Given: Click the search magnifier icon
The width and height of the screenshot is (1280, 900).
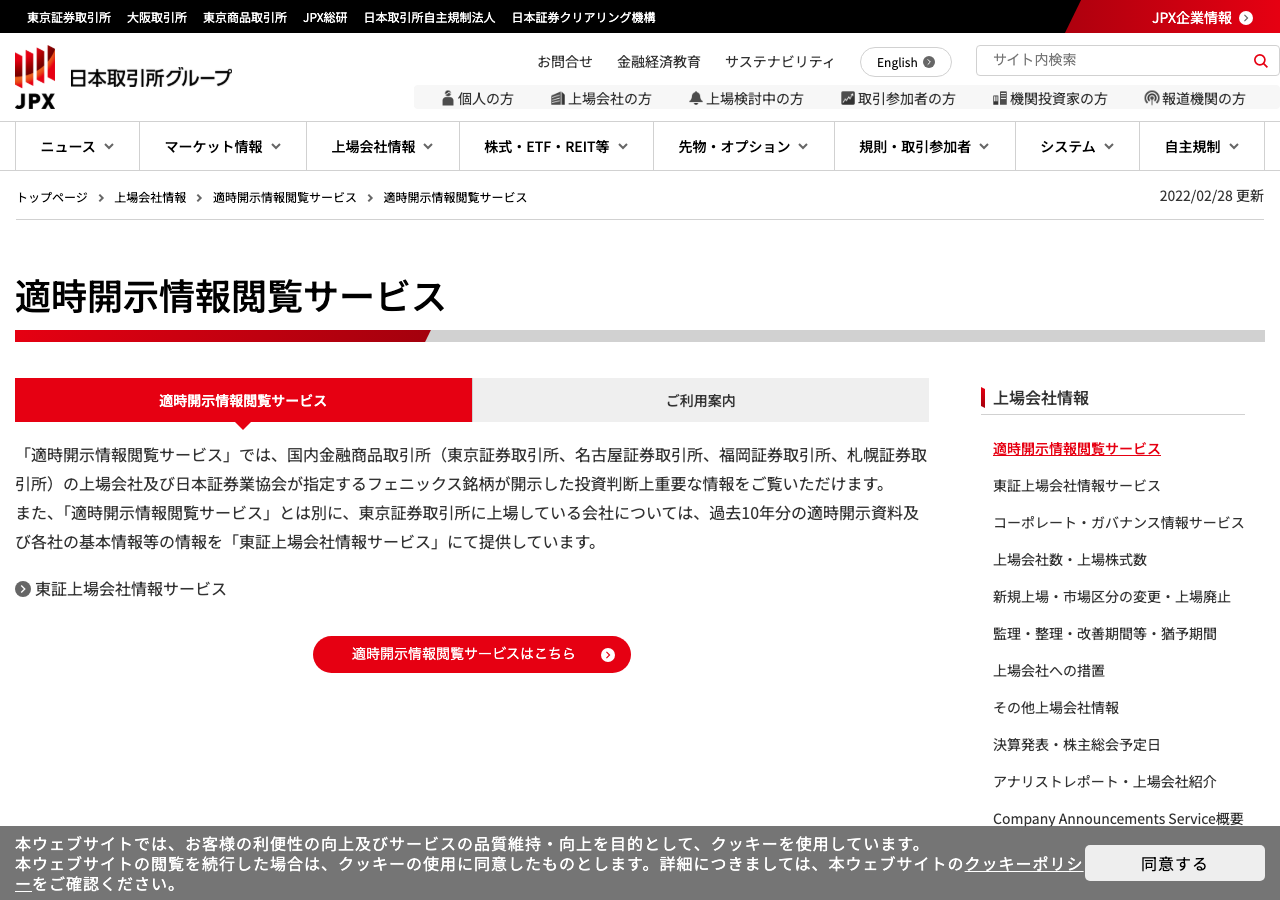Looking at the screenshot, I should pos(1260,61).
